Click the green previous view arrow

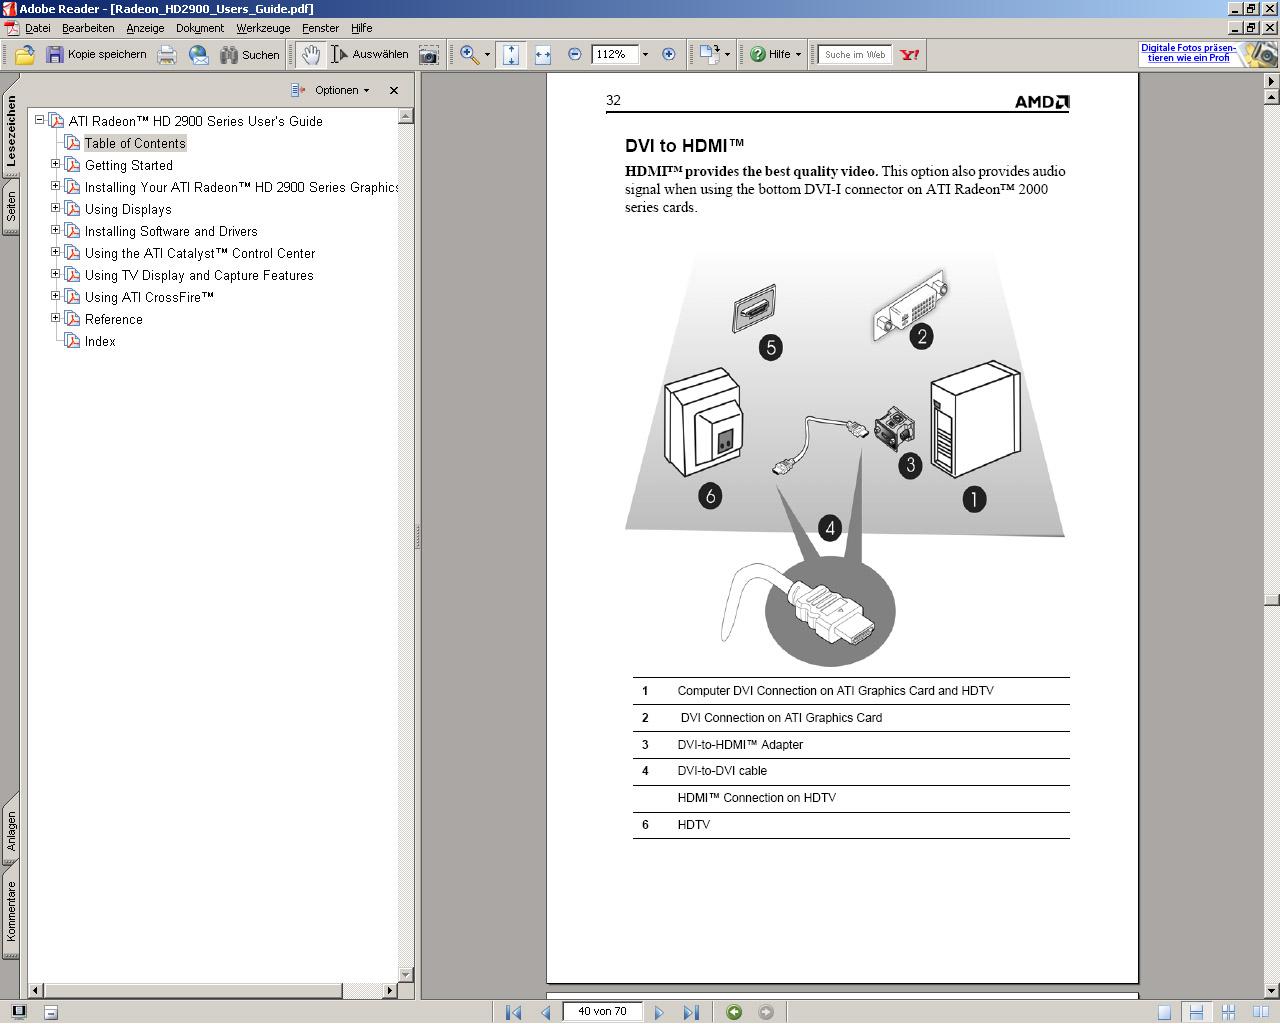734,1012
